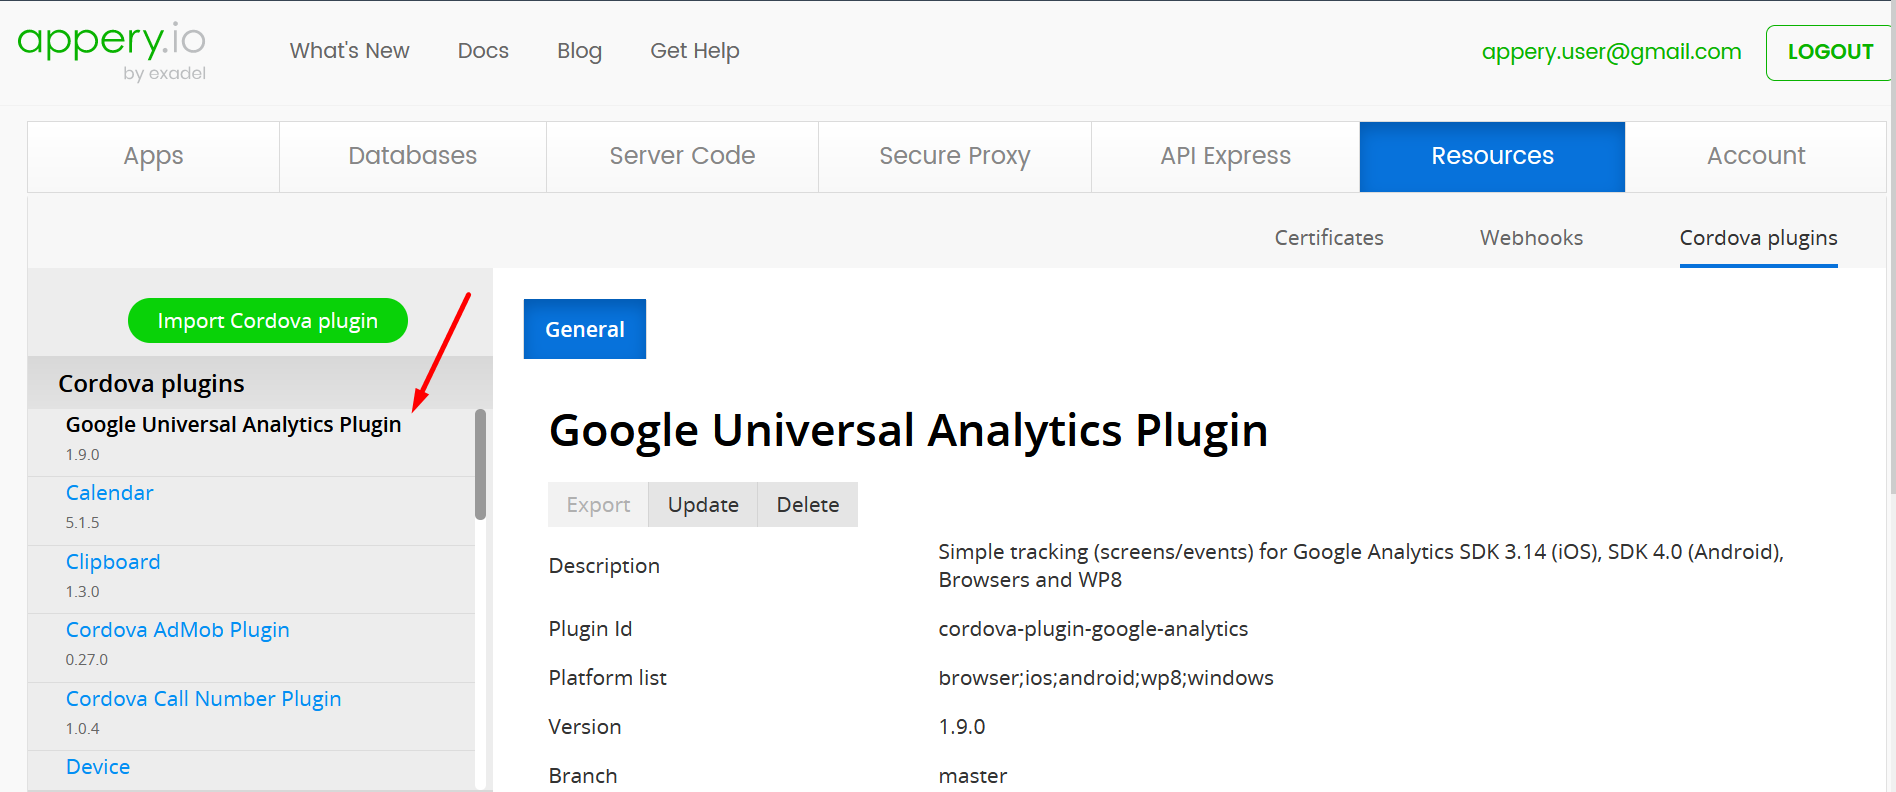
Task: Open the Docs link
Action: tap(483, 51)
